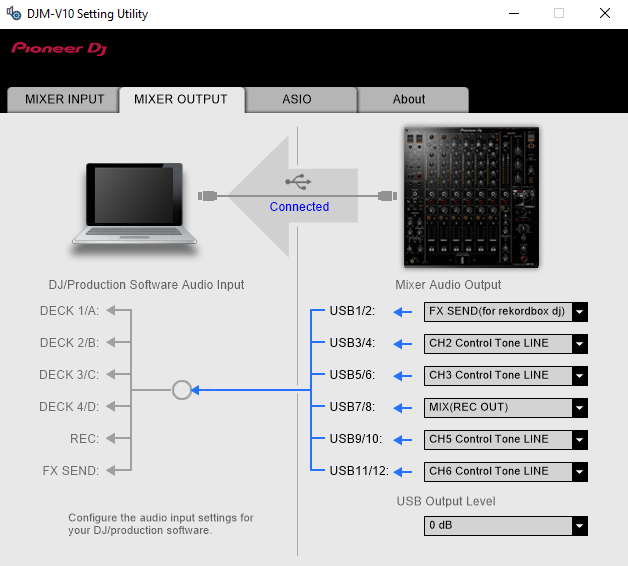This screenshot has height=566, width=628.
Task: Click the configure audio input settings note
Action: (x=161, y=524)
